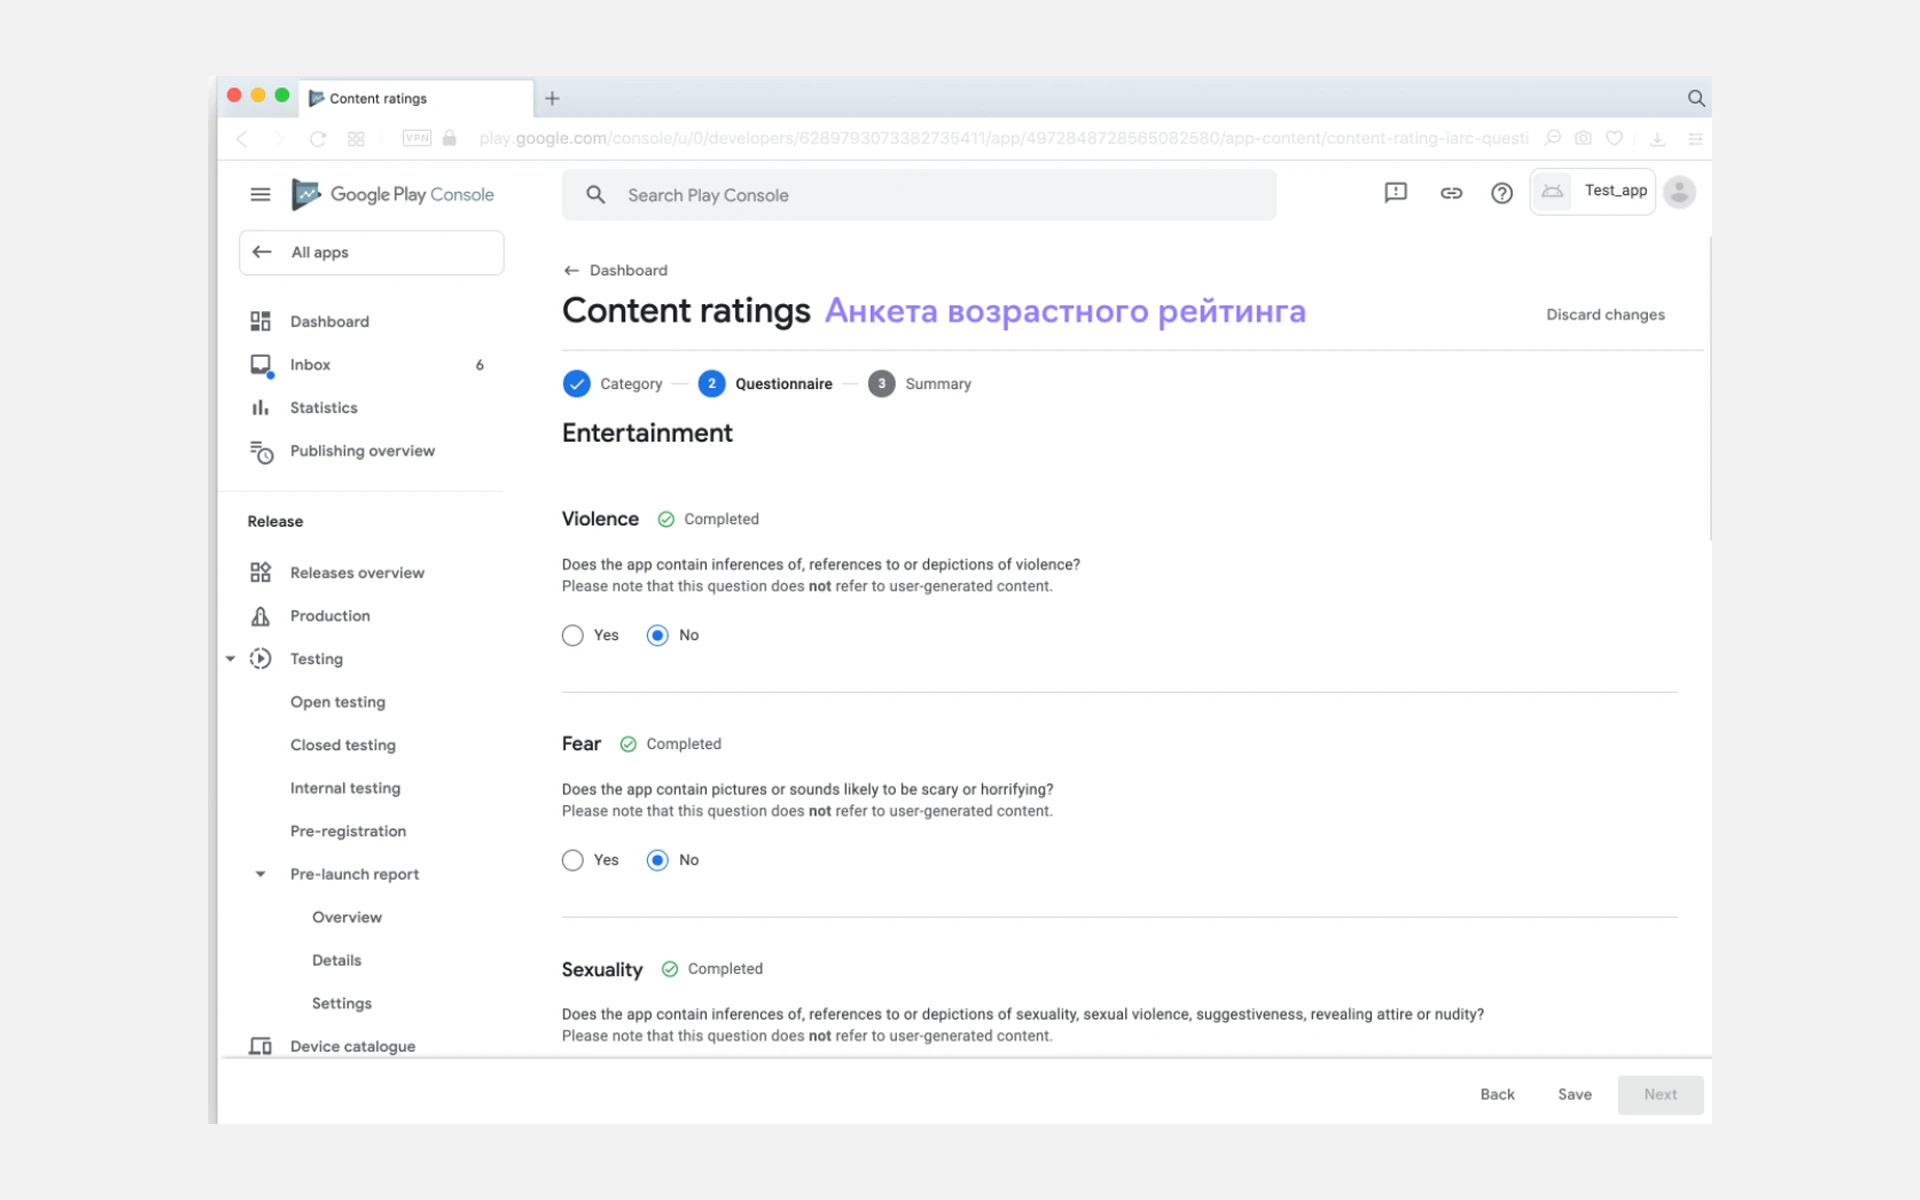Click the user account avatar icon
This screenshot has width=1920, height=1200.
coord(1679,192)
